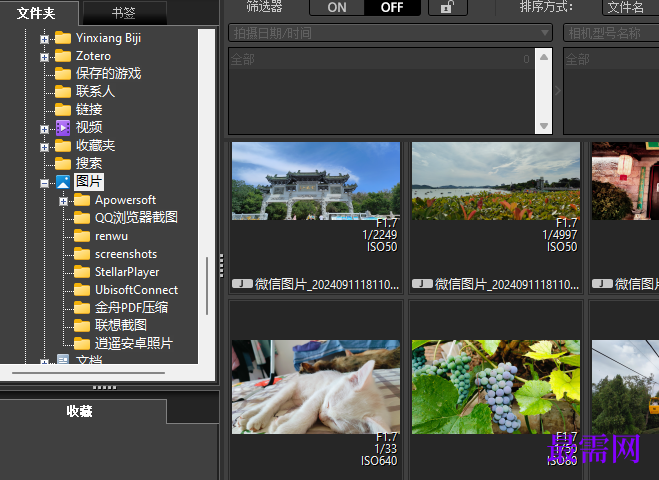Expand the Yinxiang Biji folder node
This screenshot has height=480, width=659.
click(44, 40)
